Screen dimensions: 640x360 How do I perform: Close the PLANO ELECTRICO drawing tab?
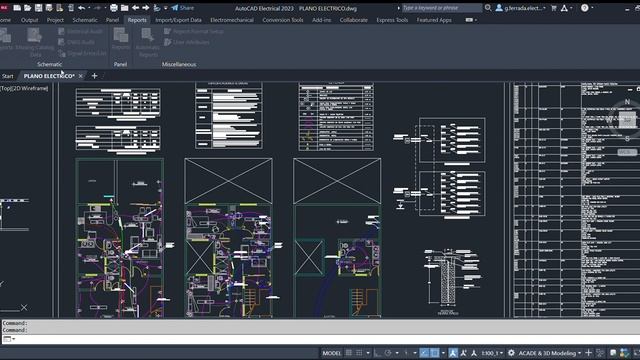[x=80, y=76]
